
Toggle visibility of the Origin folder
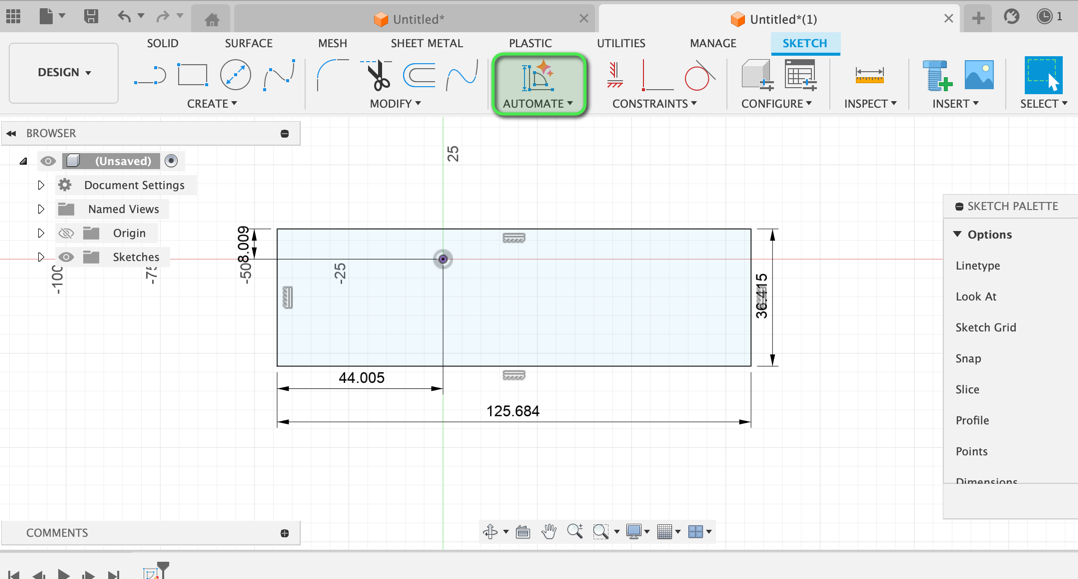pyautogui.click(x=66, y=232)
